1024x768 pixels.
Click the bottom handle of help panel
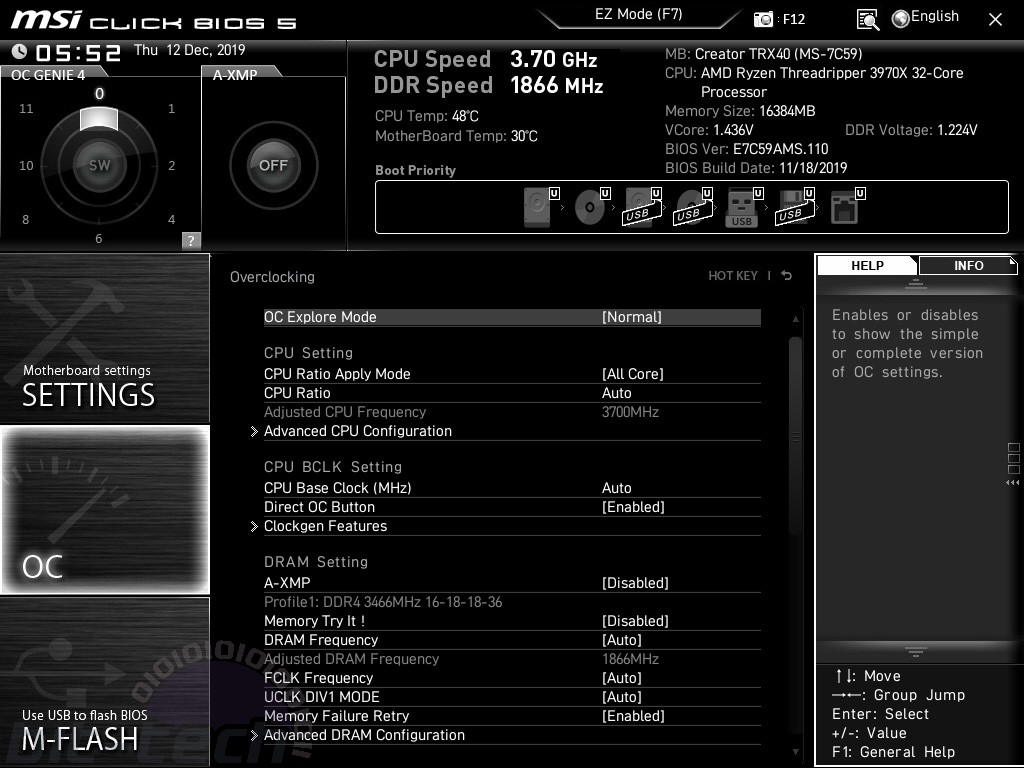pos(916,651)
